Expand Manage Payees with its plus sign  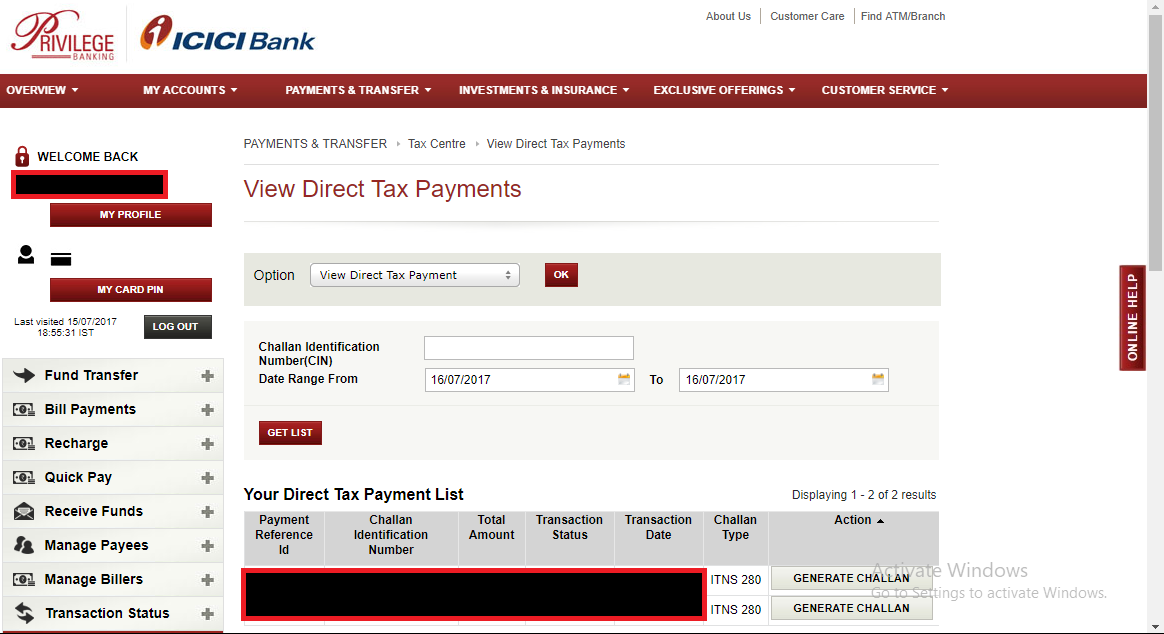coord(207,546)
